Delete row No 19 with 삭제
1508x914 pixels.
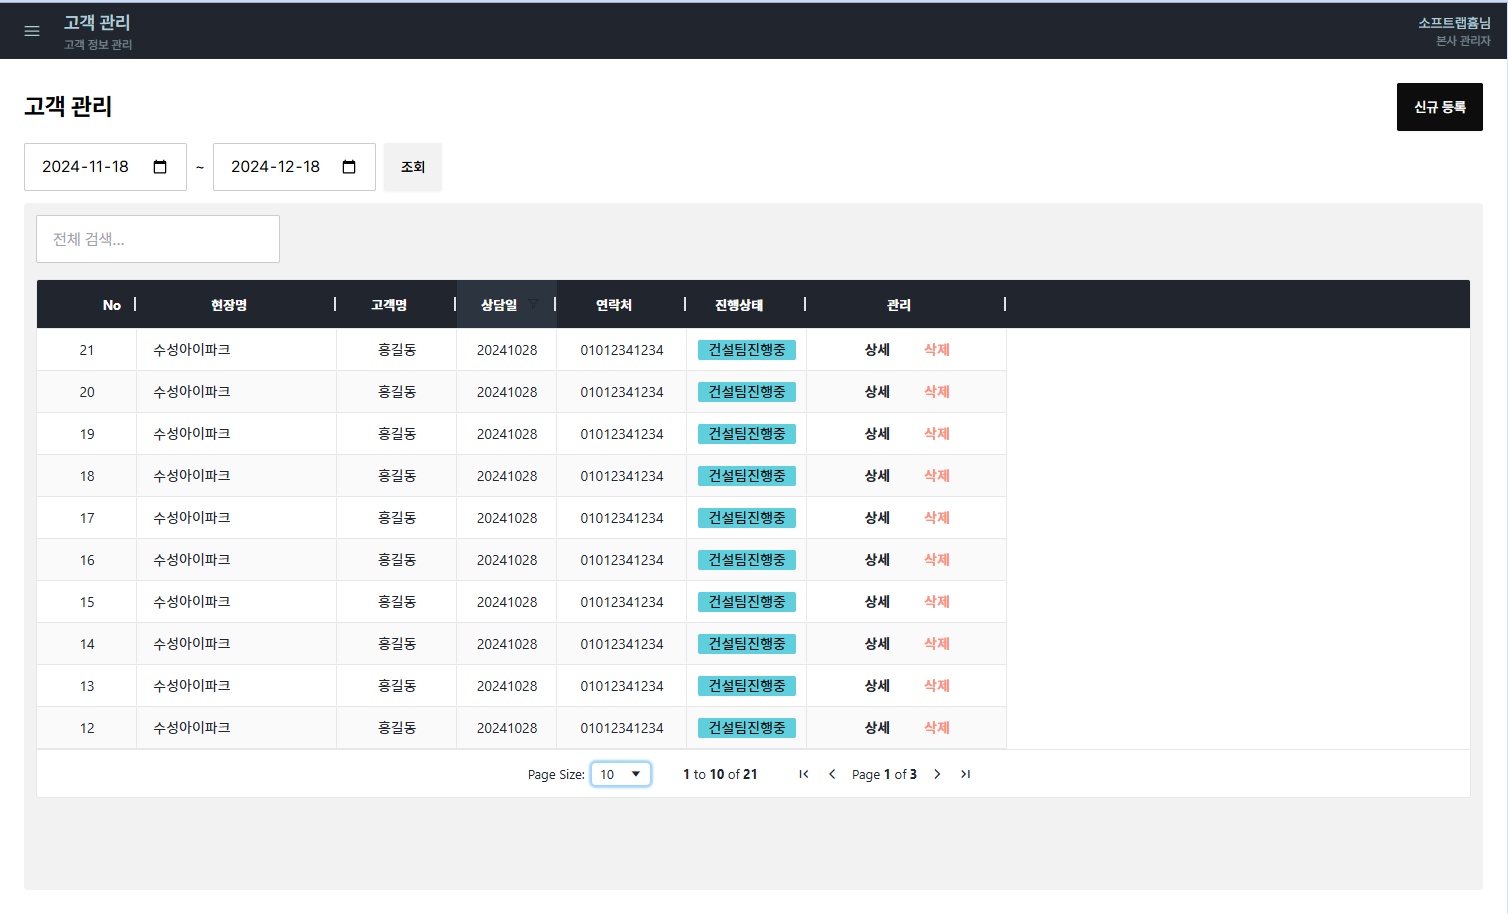937,434
